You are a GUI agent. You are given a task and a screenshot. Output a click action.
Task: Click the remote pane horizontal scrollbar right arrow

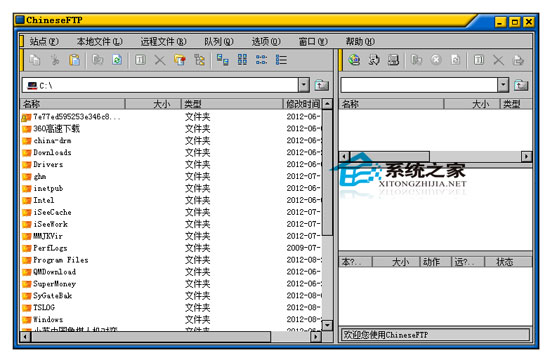point(526,156)
